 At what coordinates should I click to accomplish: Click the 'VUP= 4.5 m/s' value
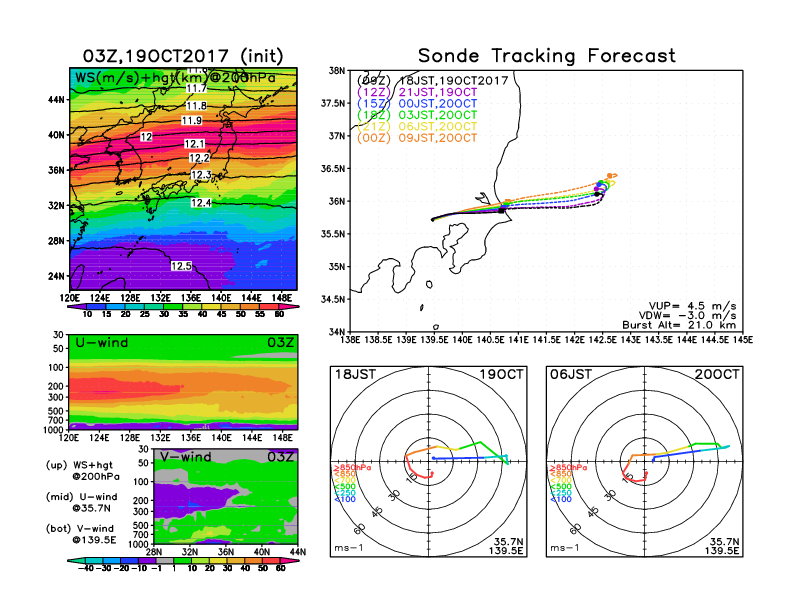(x=692, y=306)
